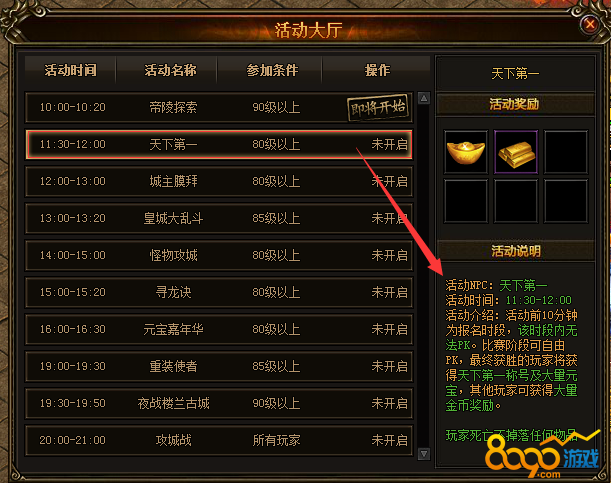This screenshot has height=483, width=611.
Task: Select the 天下第一 activity row
Action: tap(219, 145)
